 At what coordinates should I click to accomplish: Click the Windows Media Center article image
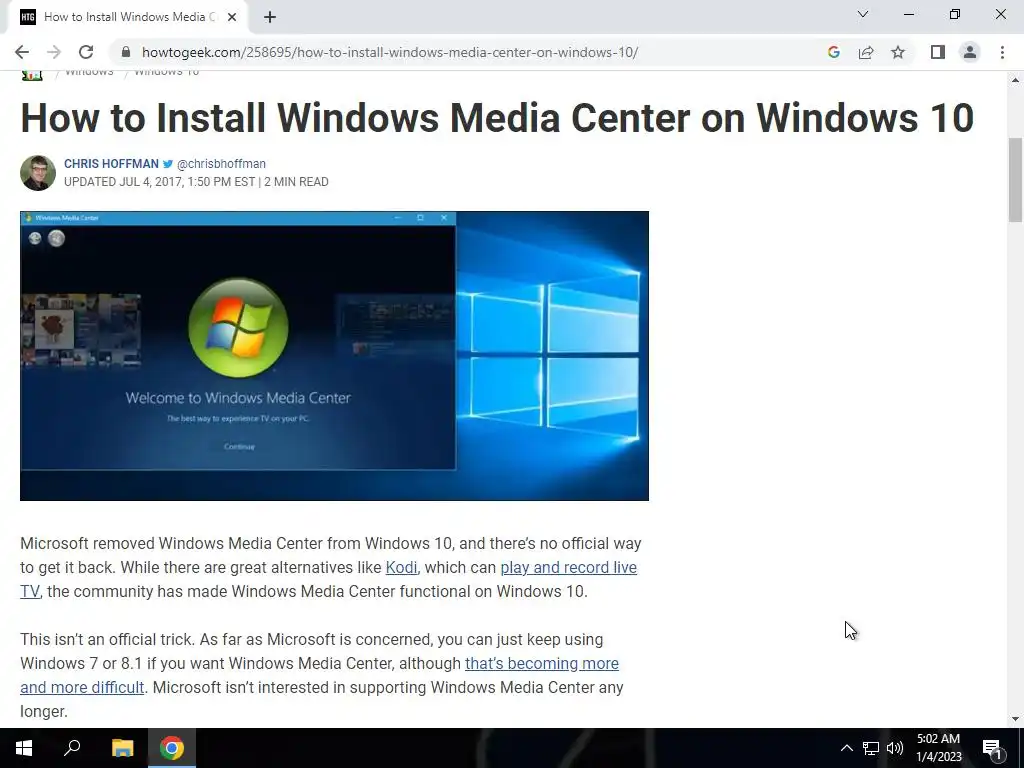pos(334,356)
